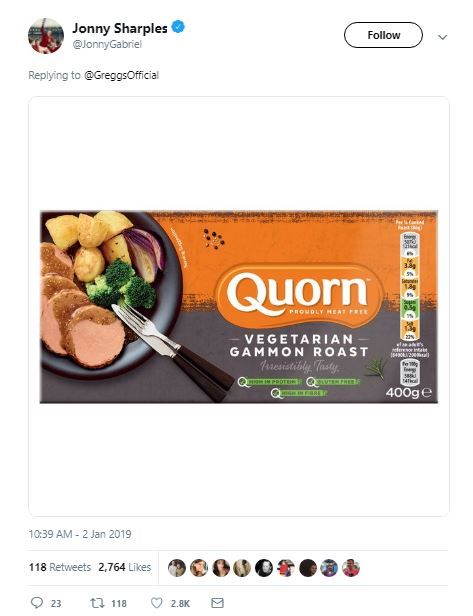Screen dimensions: 473x616
Task: Expand tweet options chevron beside Follow
Action: [442, 37]
